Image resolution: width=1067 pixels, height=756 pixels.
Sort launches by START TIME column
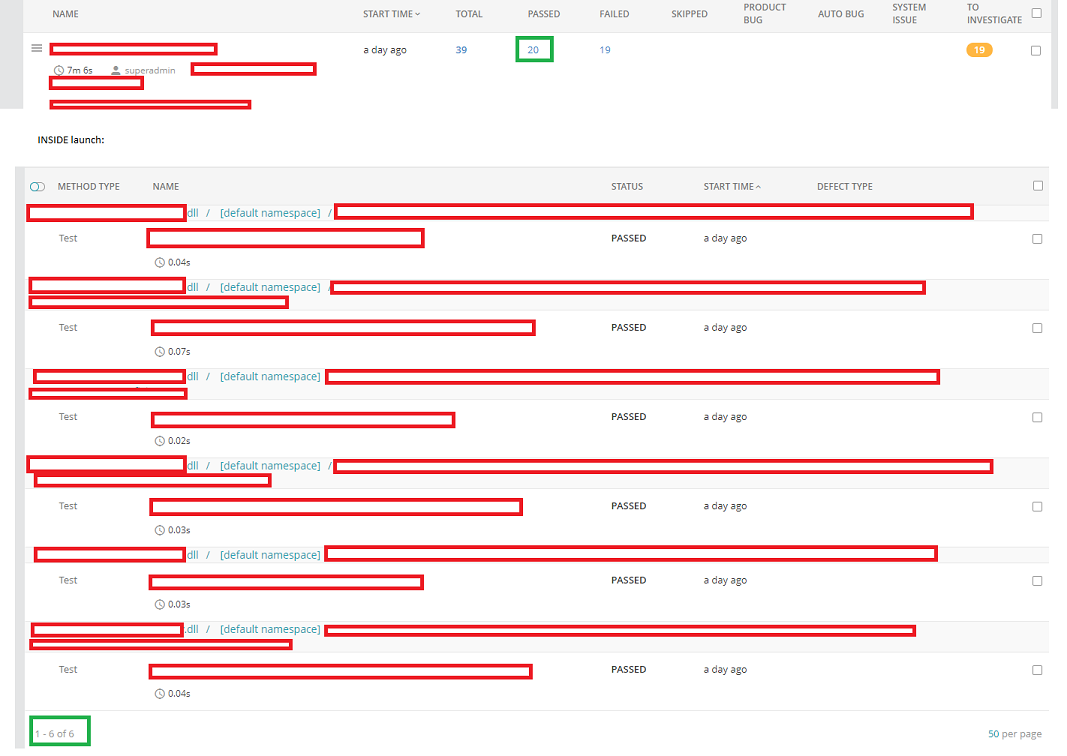click(391, 14)
